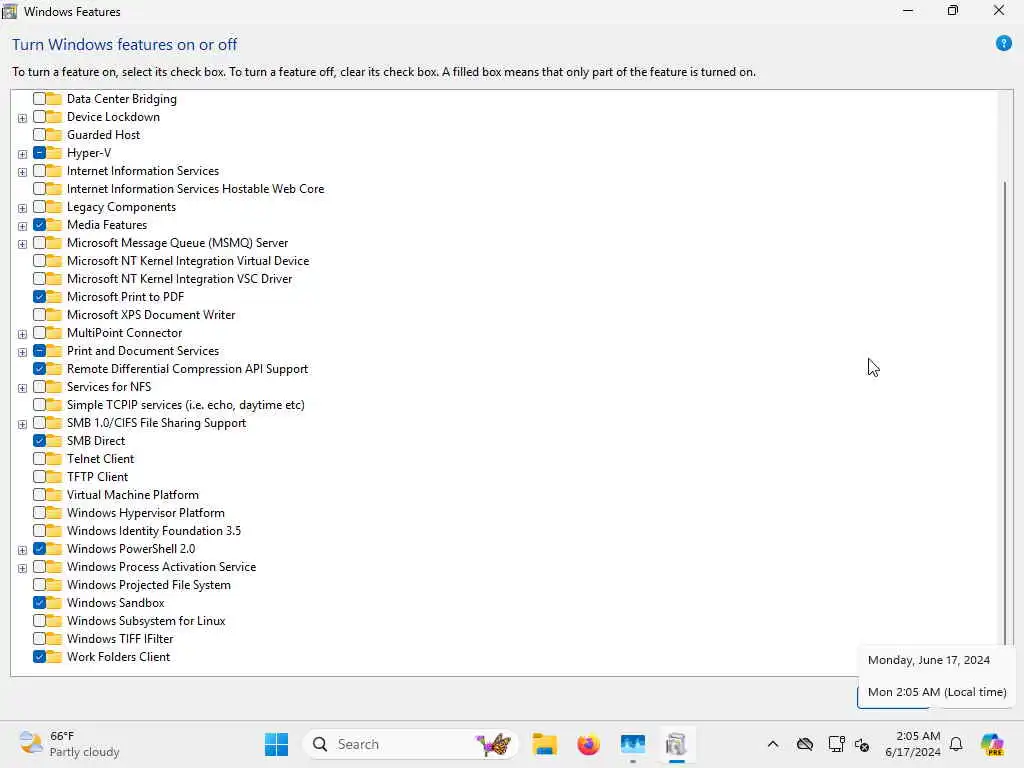Click the Windows Sandbox folder icon
This screenshot has height=768, width=1024.
[x=54, y=603]
